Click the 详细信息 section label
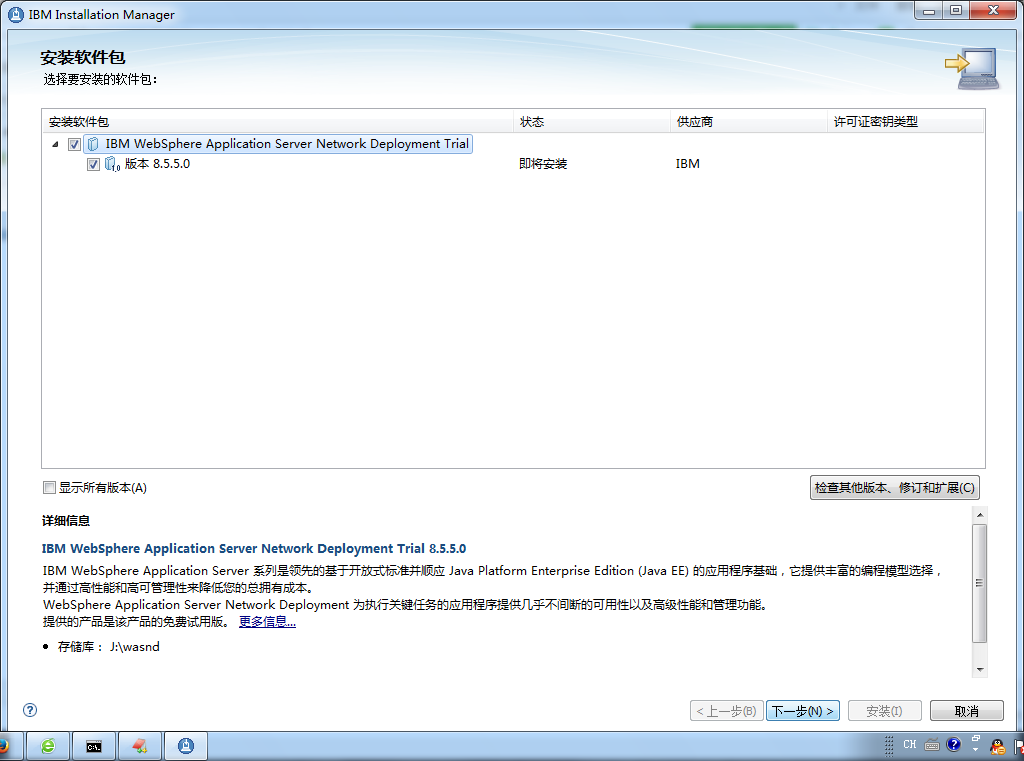This screenshot has height=761, width=1024. click(66, 521)
